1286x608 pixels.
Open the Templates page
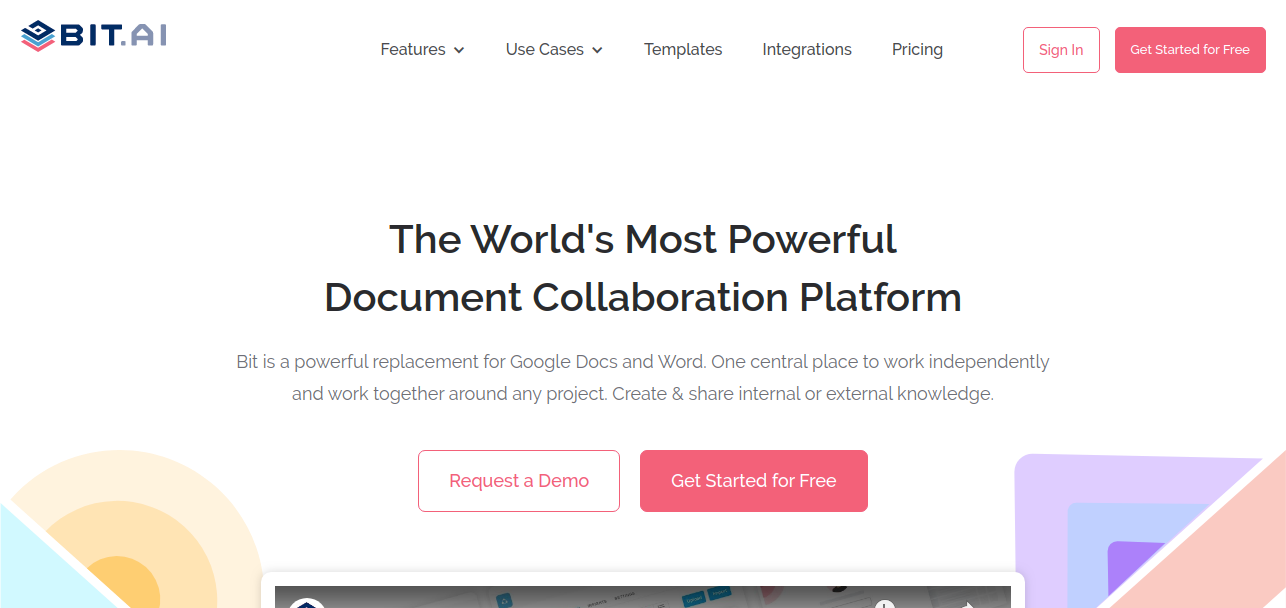683,49
